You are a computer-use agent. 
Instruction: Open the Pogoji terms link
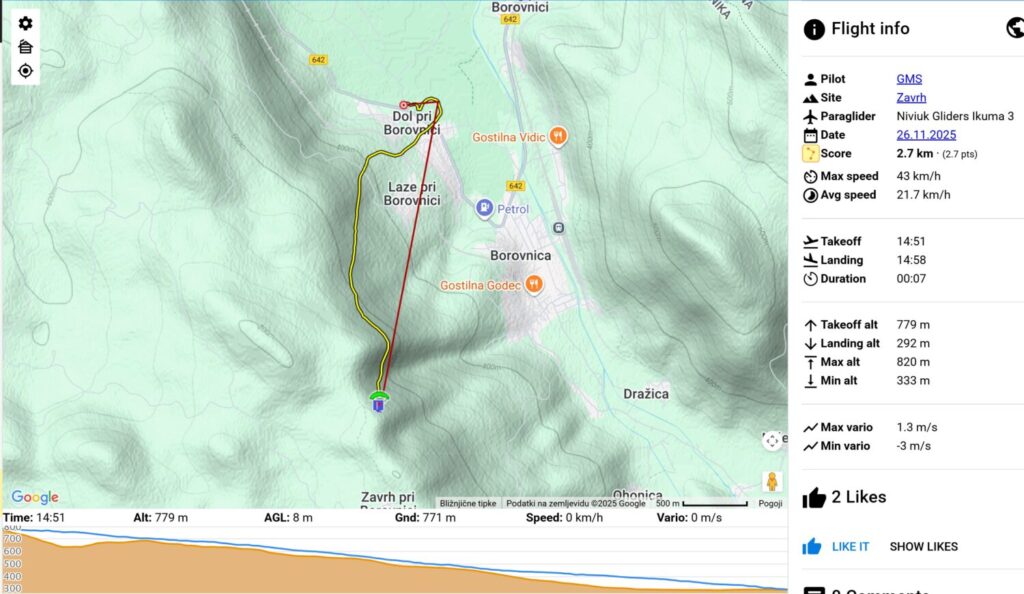coord(770,503)
